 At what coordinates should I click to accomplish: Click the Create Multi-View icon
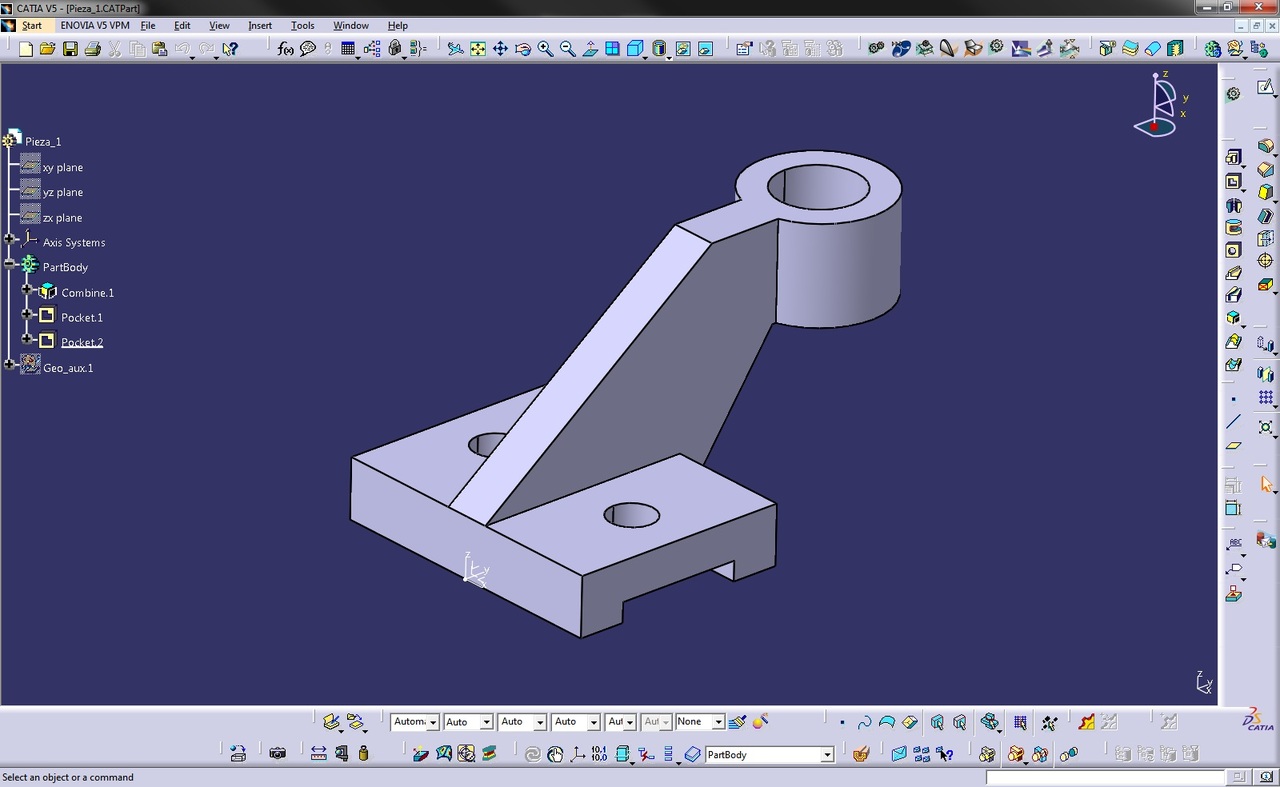coord(612,48)
